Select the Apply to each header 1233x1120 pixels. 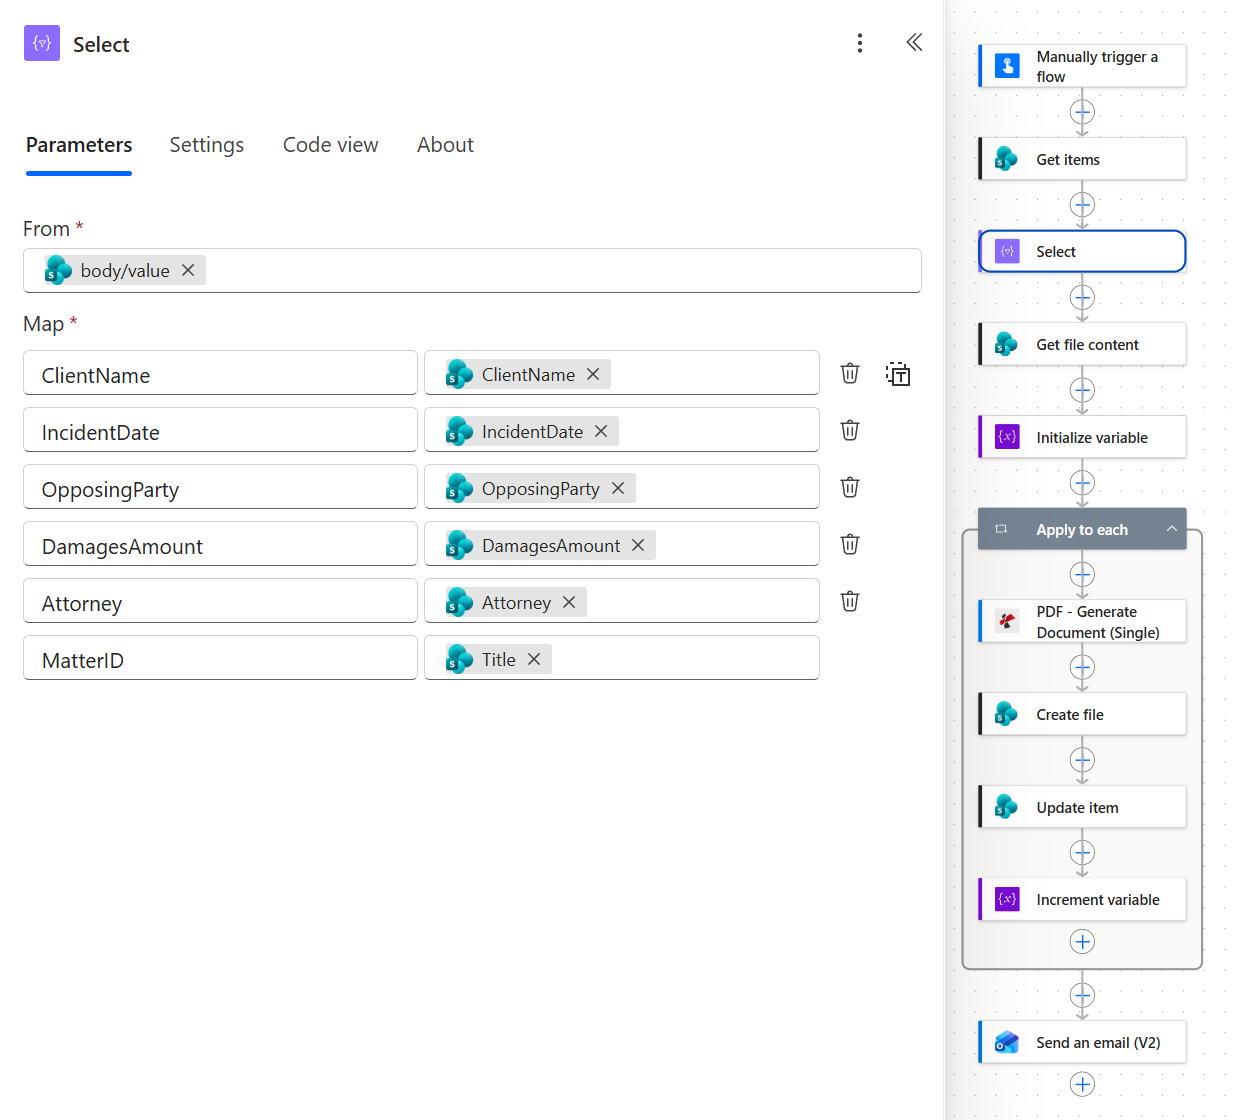pyautogui.click(x=1082, y=529)
